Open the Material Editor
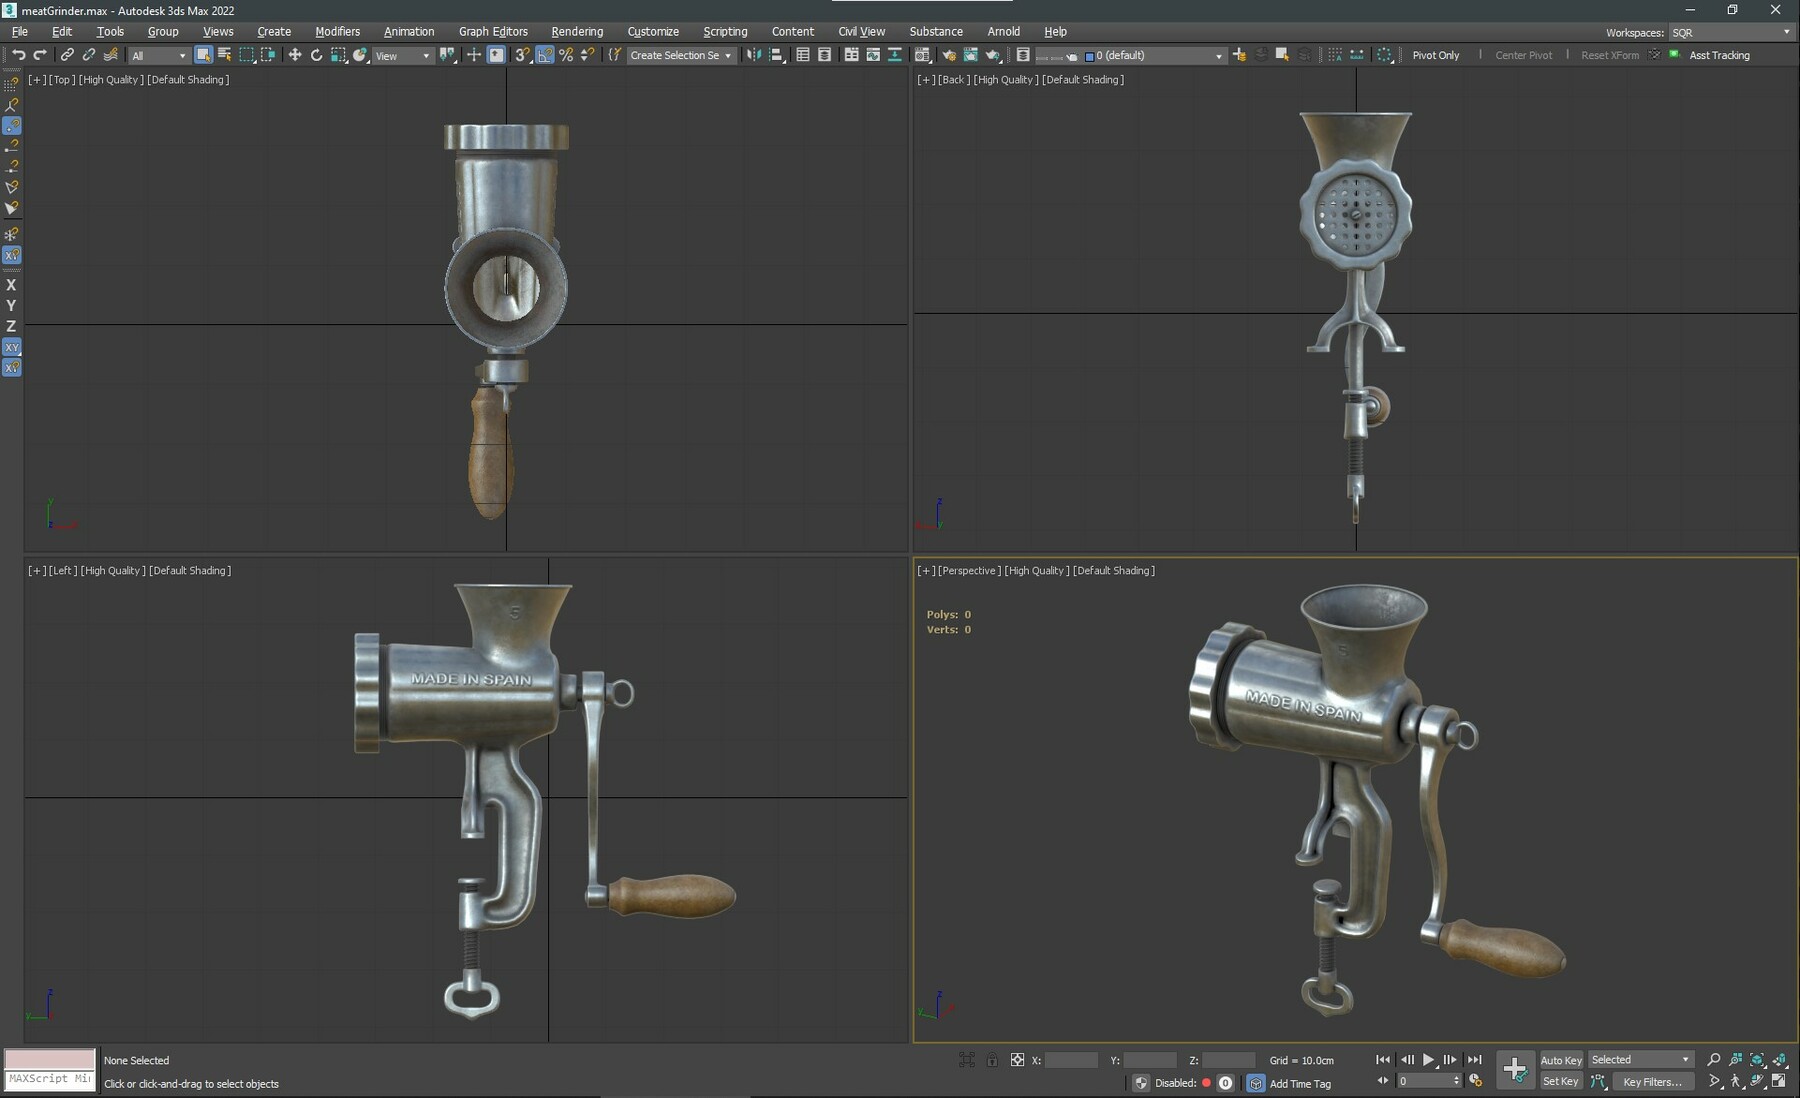The image size is (1800, 1098). pos(922,55)
